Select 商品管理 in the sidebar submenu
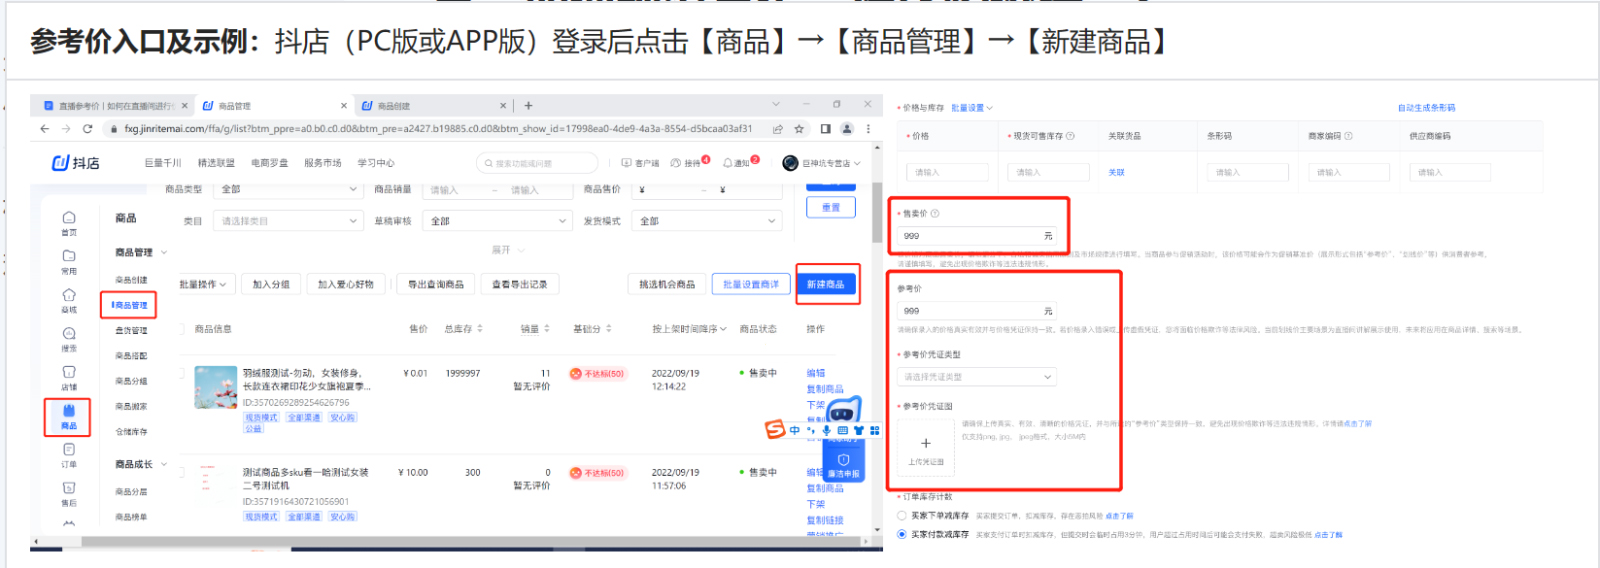This screenshot has height=568, width=1600. point(130,305)
